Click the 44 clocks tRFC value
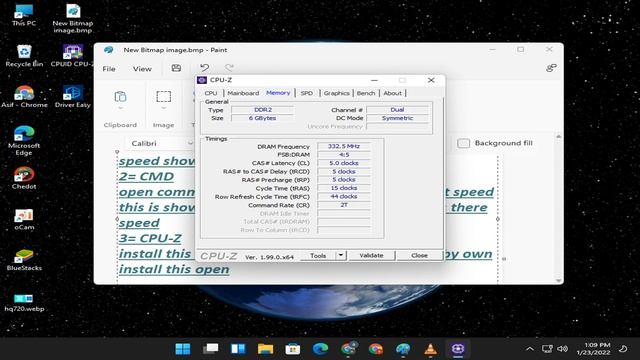The width and height of the screenshot is (640, 360). coord(344,196)
